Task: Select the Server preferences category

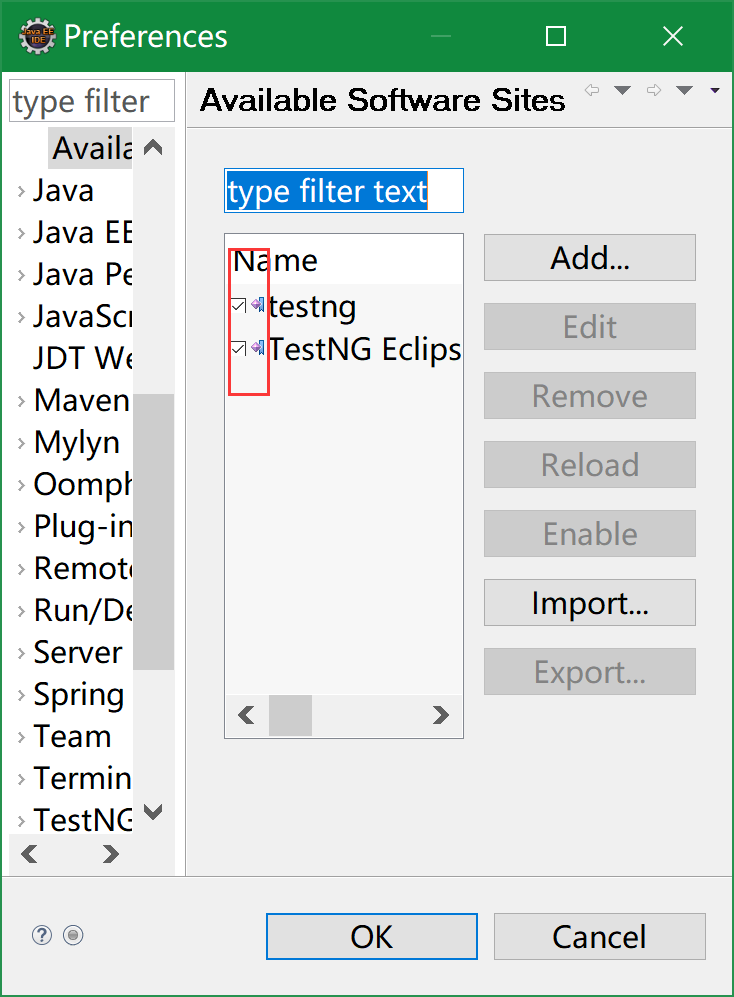Action: pos(78,652)
